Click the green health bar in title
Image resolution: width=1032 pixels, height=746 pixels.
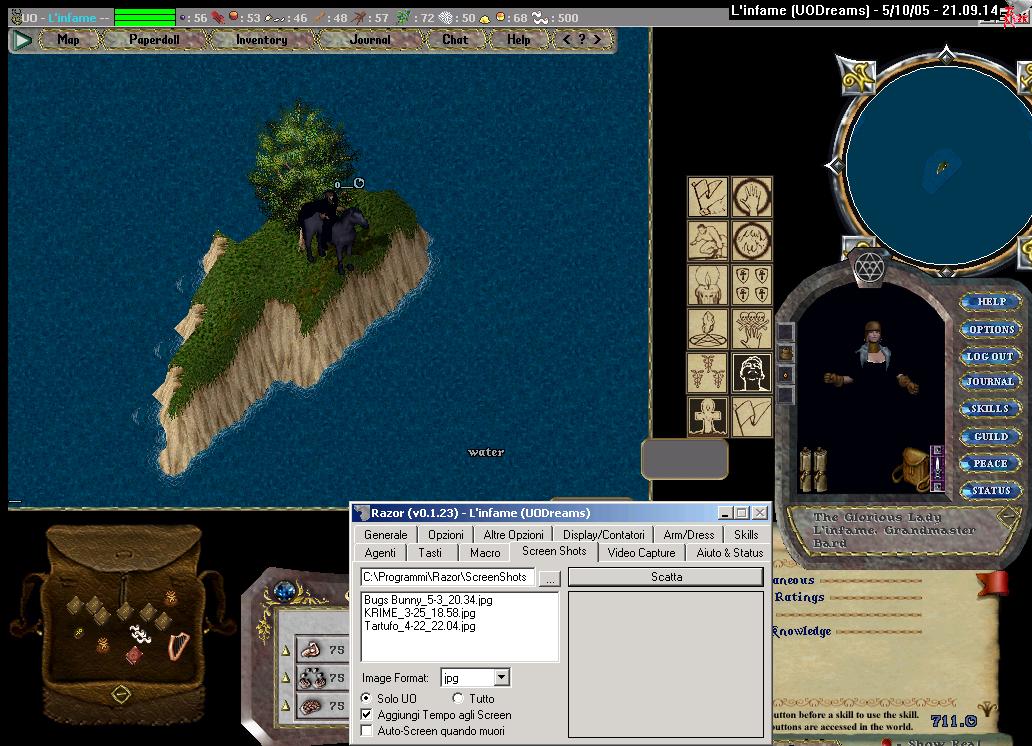click(145, 17)
